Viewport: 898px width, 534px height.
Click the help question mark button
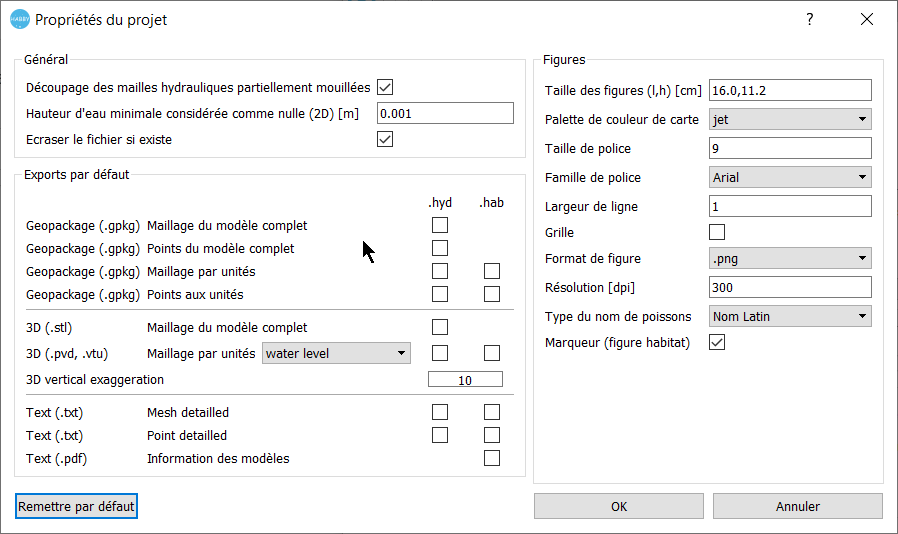pyautogui.click(x=810, y=19)
